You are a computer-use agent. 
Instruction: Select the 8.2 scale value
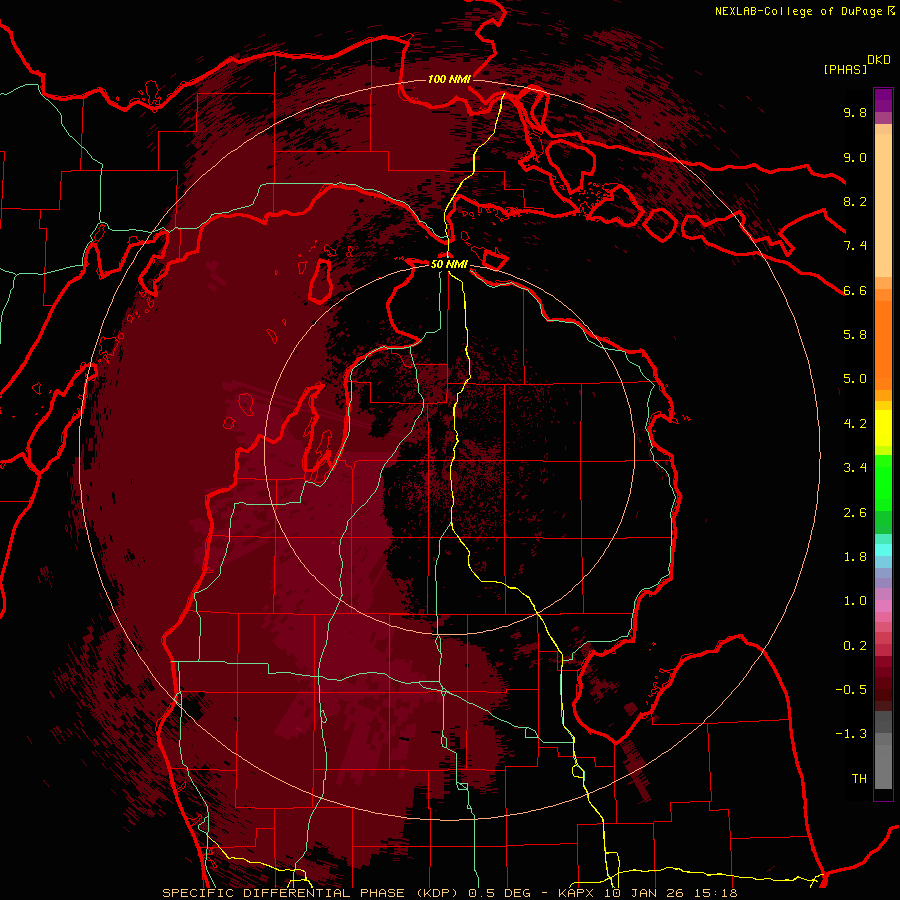(855, 201)
